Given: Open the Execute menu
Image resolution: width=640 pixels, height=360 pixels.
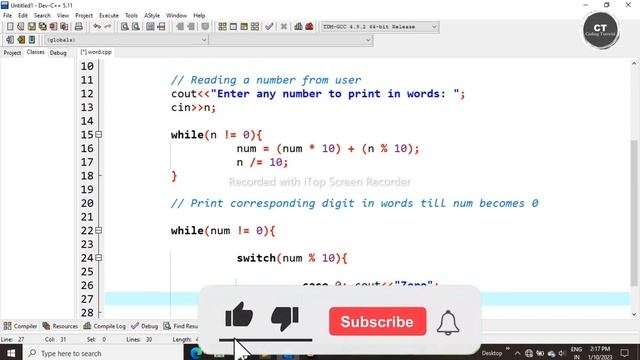Looking at the screenshot, I should (109, 16).
